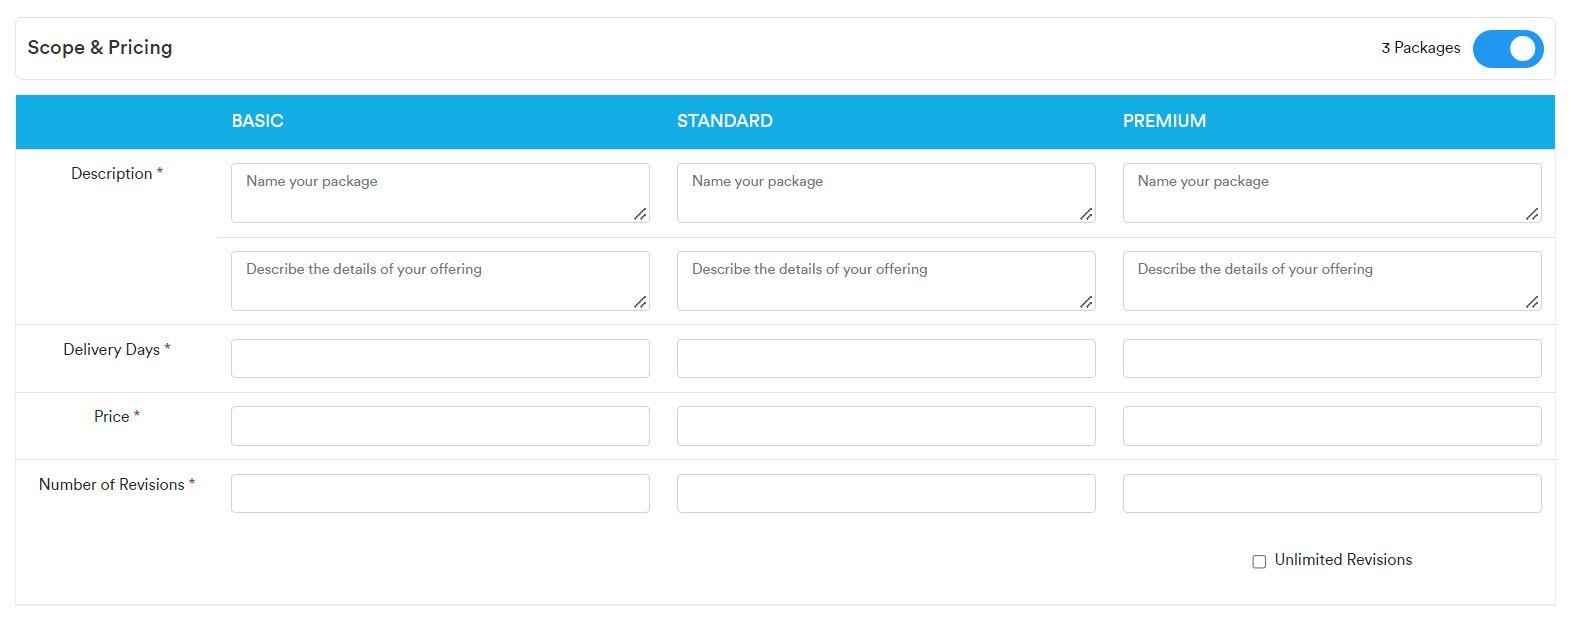
Task: Click Standard offering details resize handle
Action: coord(1086,302)
